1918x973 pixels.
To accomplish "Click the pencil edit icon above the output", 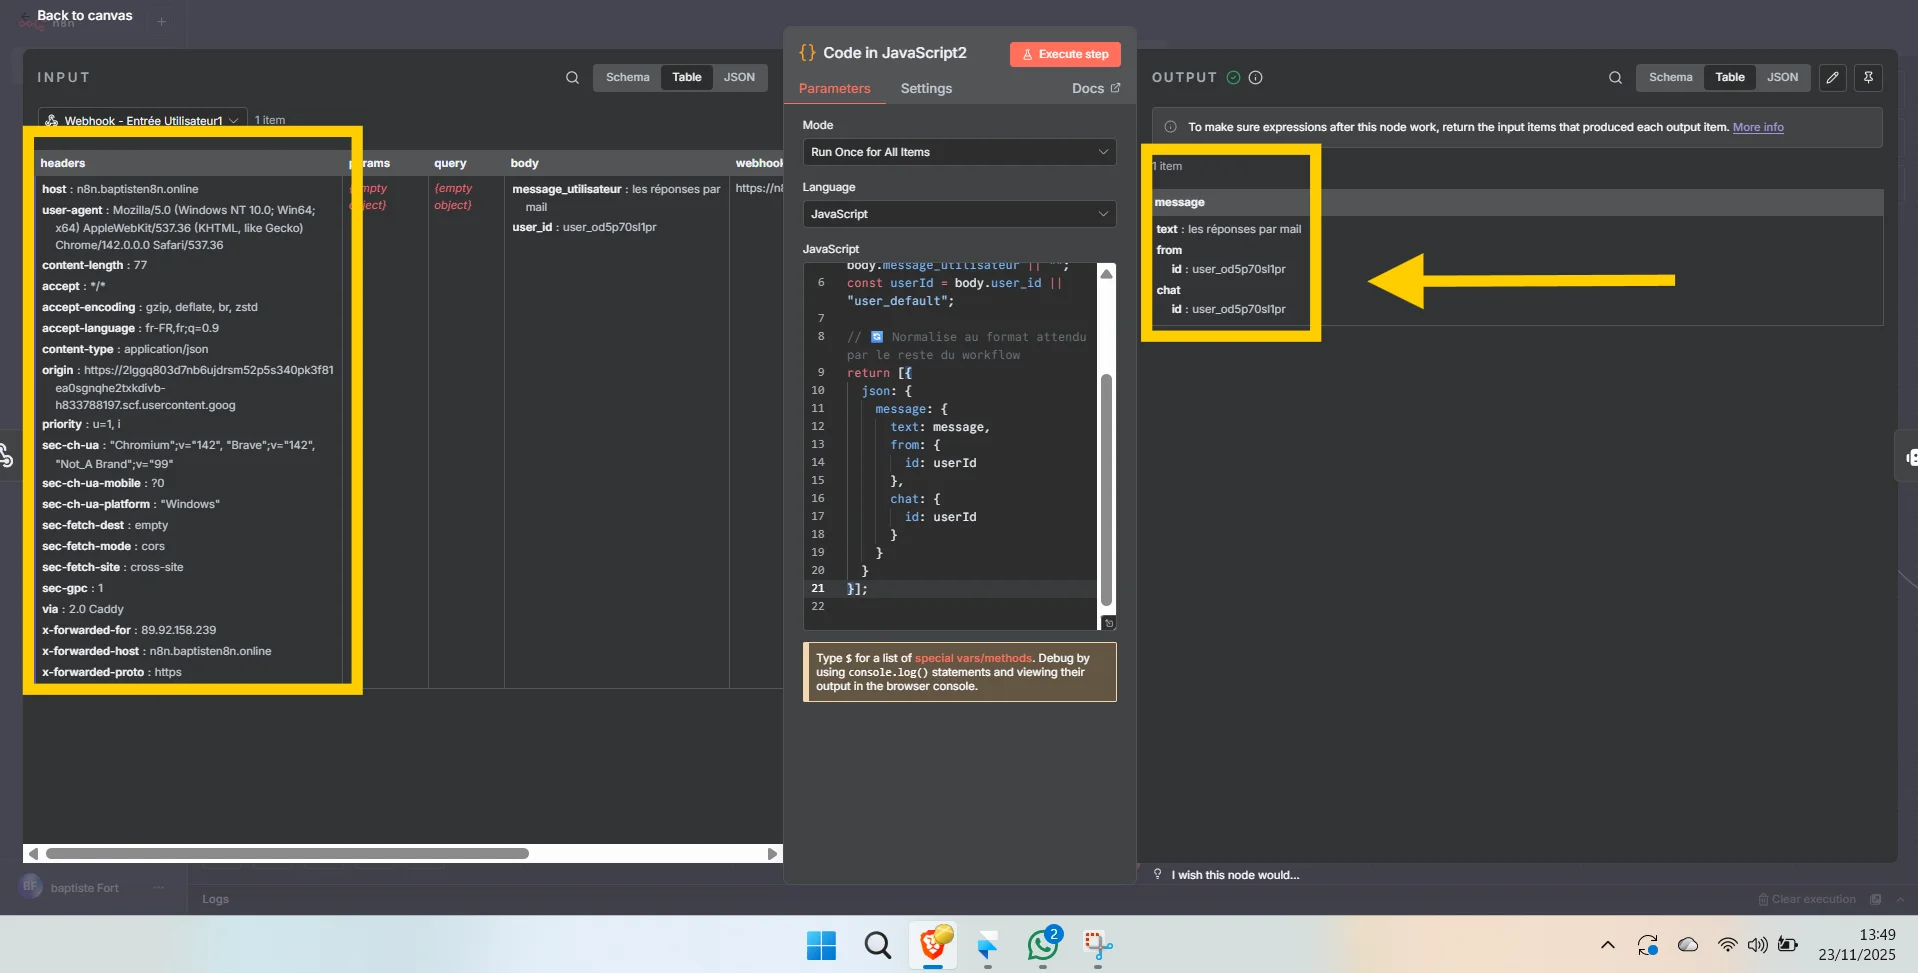I will (x=1833, y=77).
